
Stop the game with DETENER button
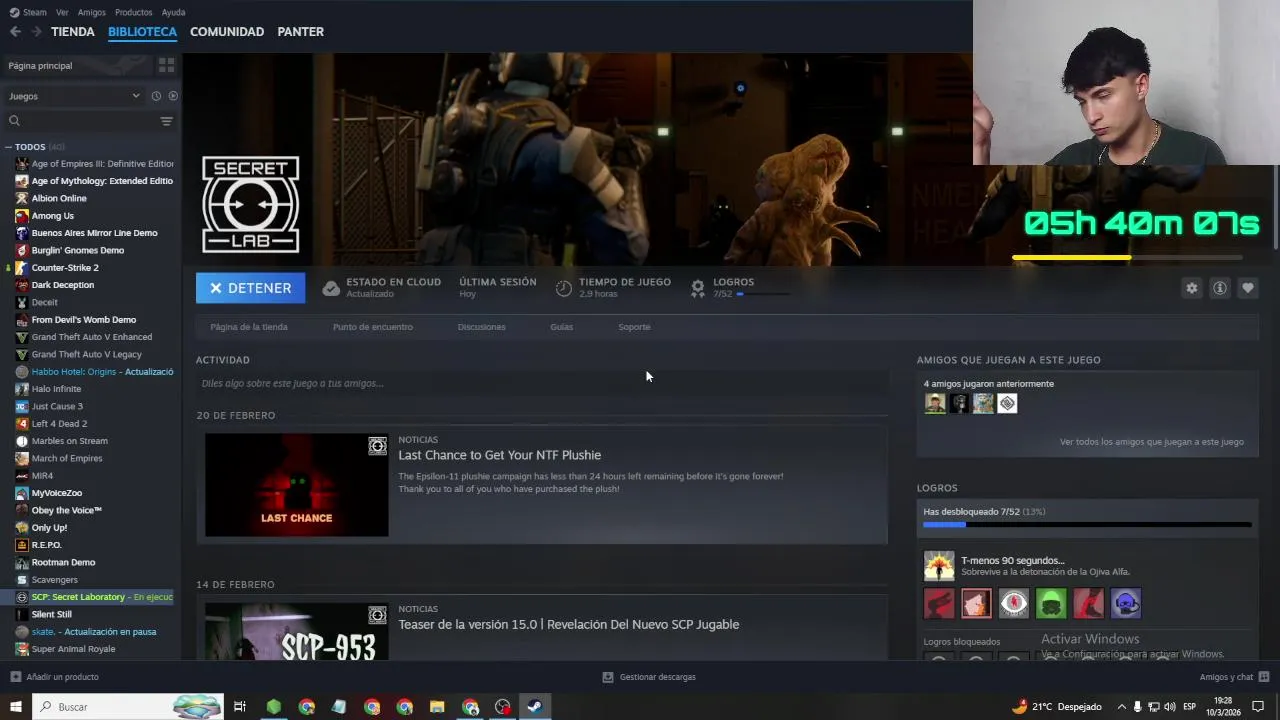(x=250, y=288)
